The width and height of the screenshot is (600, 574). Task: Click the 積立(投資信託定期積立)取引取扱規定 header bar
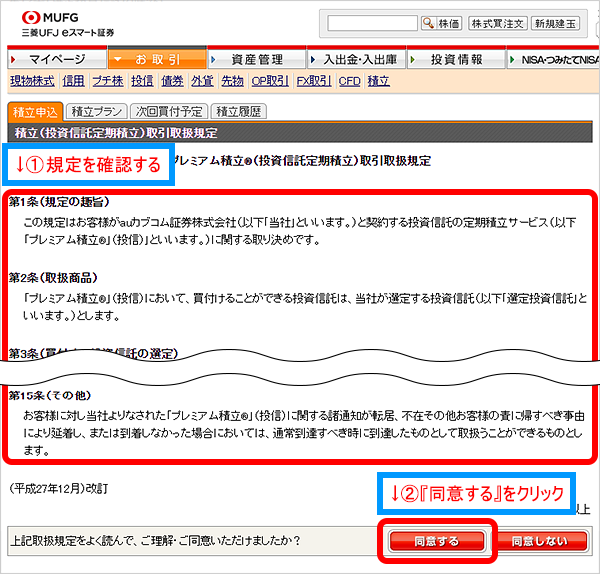coord(300,132)
